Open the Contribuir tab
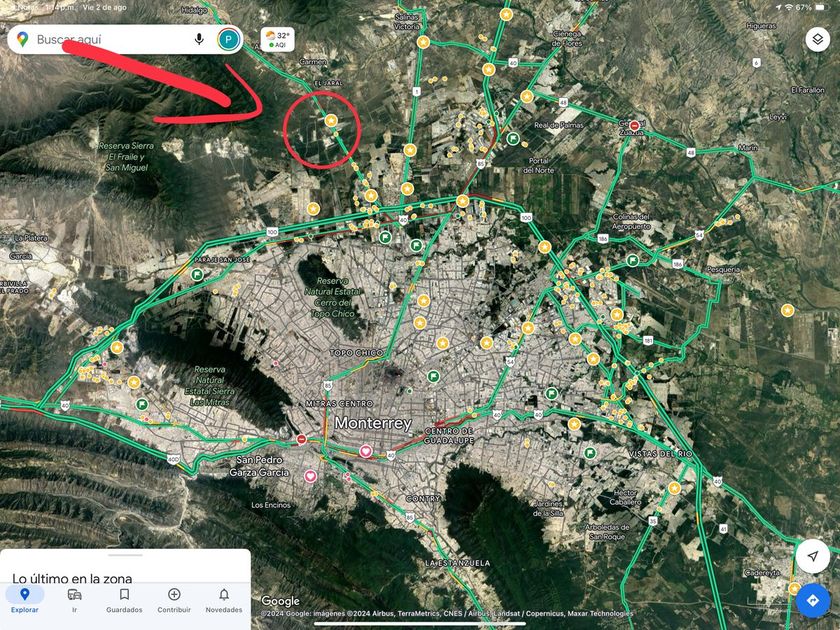Viewport: 840px width, 630px height. click(x=174, y=600)
